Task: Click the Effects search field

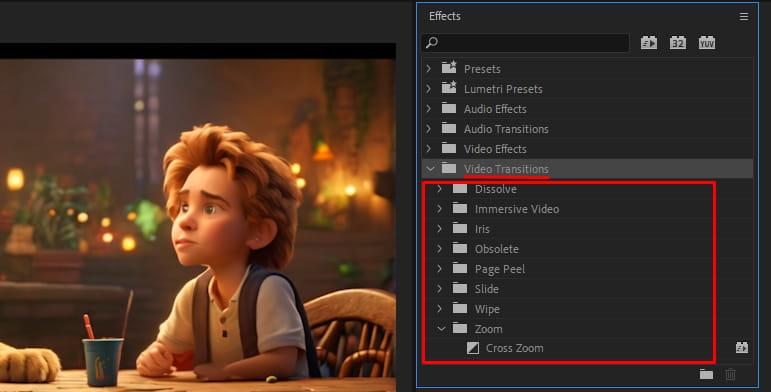Action: tap(526, 43)
